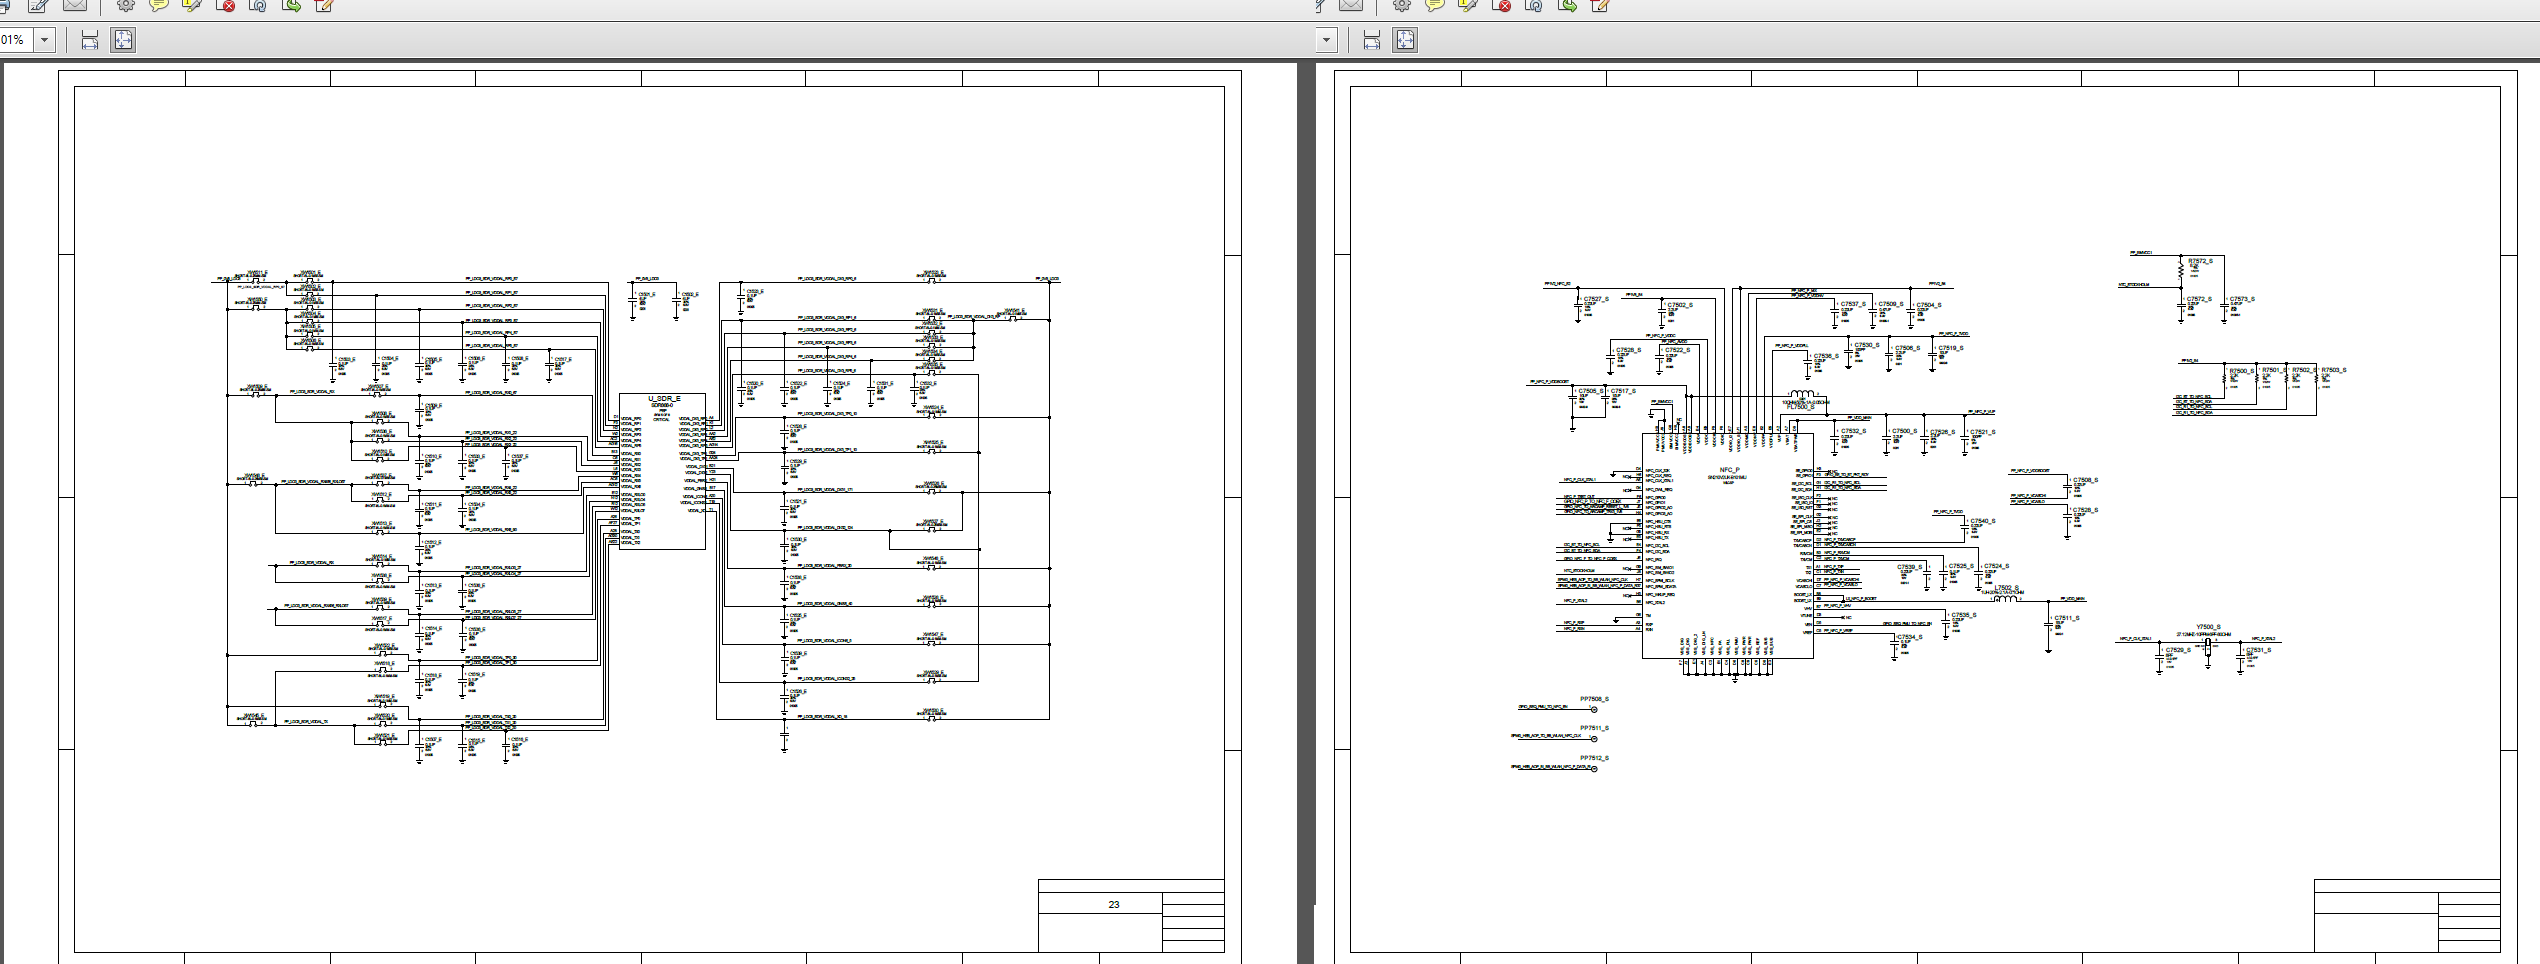The image size is (2540, 964).
Task: Click the zoom percentage field showing 01%
Action: (15, 40)
